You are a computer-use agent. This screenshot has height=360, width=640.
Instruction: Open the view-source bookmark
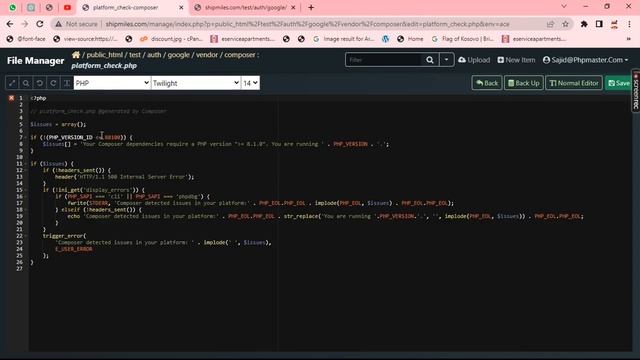point(85,39)
